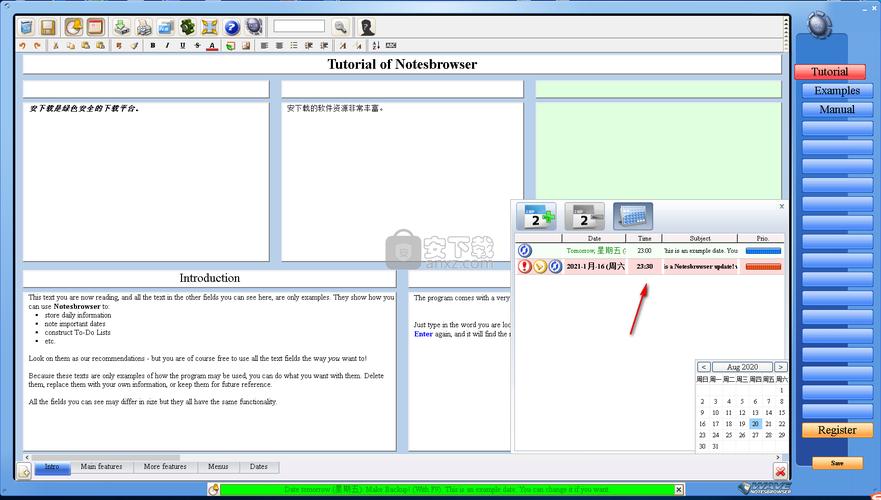
Task: Click the undo arrow icon
Action: (x=22, y=46)
